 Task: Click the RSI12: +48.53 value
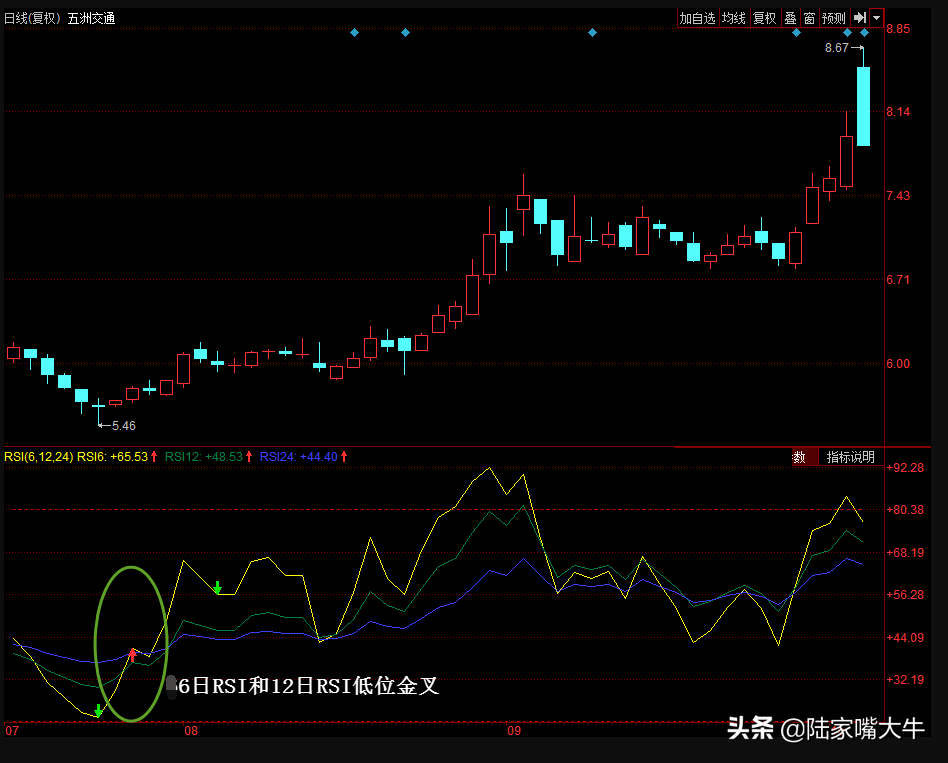click(204, 457)
